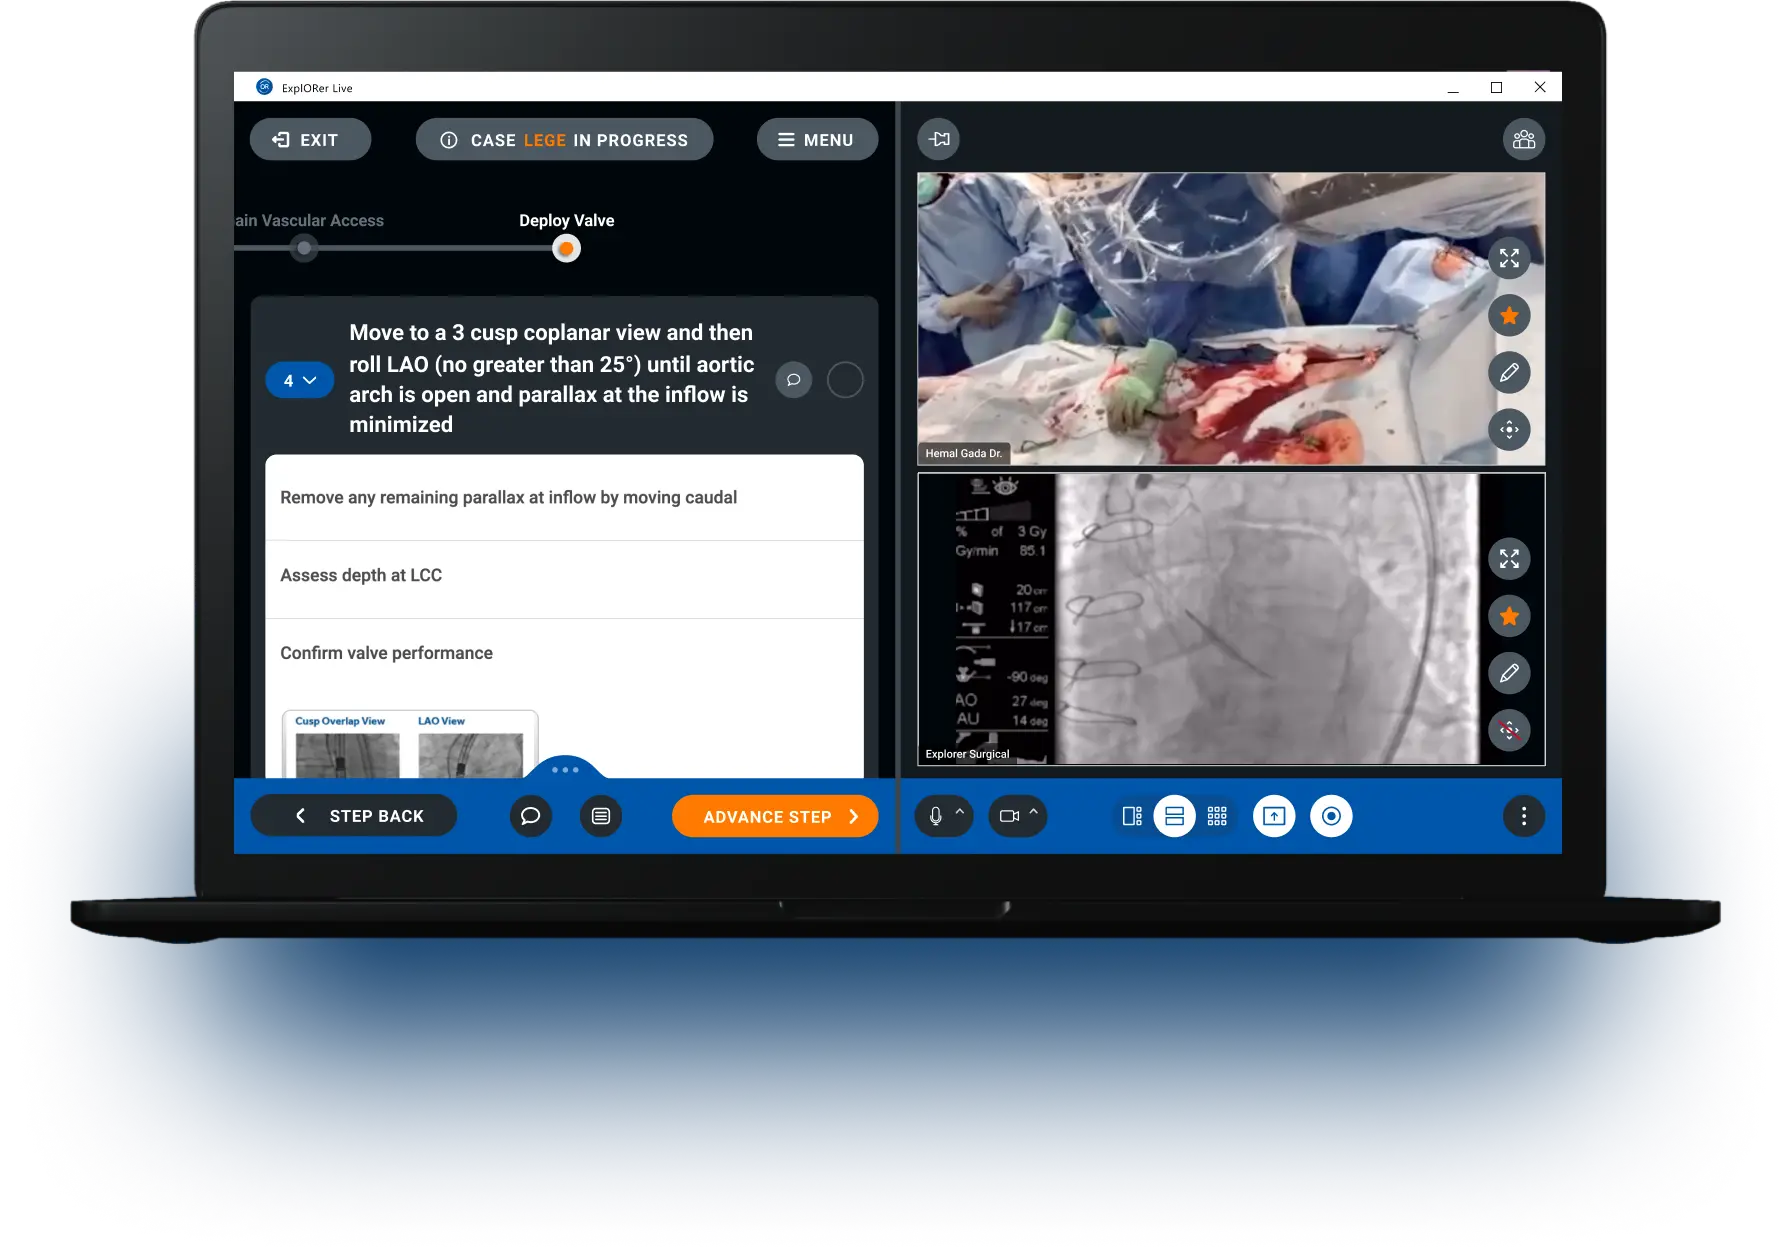Open camera device options chevron
Image resolution: width=1786 pixels, height=1258 pixels.
[1031, 810]
